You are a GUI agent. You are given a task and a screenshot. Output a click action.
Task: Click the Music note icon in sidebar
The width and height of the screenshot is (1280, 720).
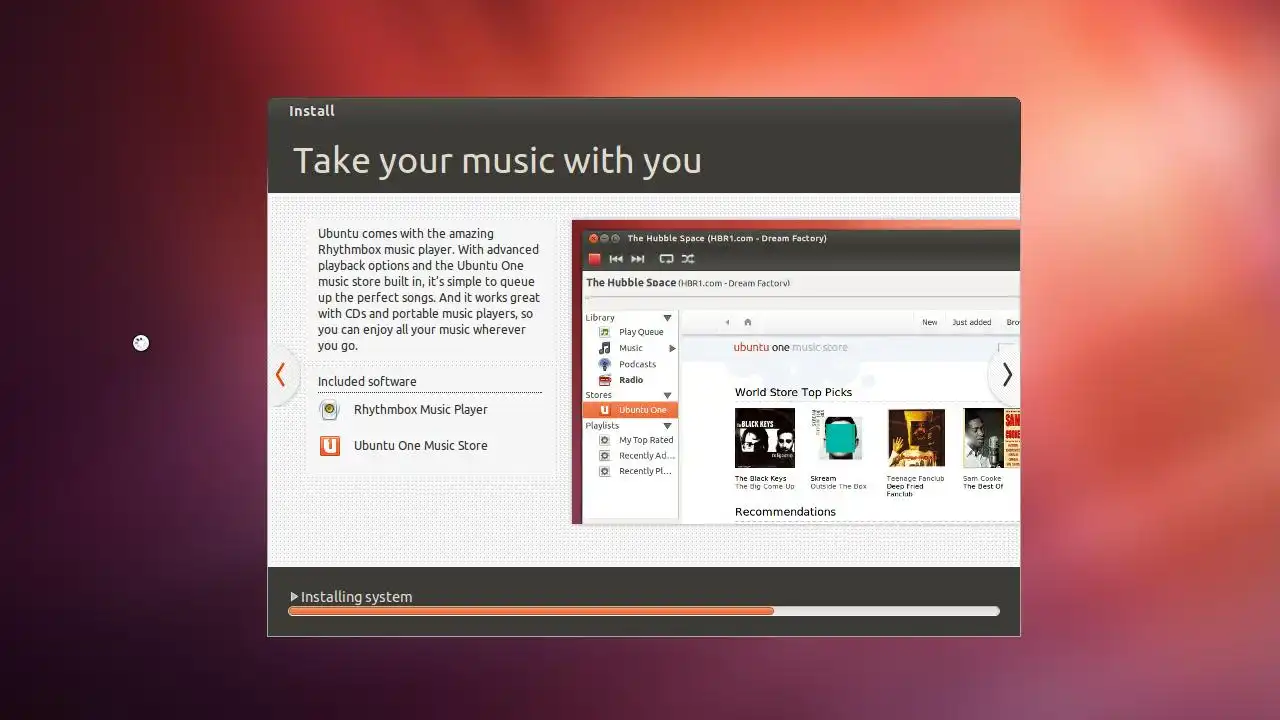(x=604, y=348)
